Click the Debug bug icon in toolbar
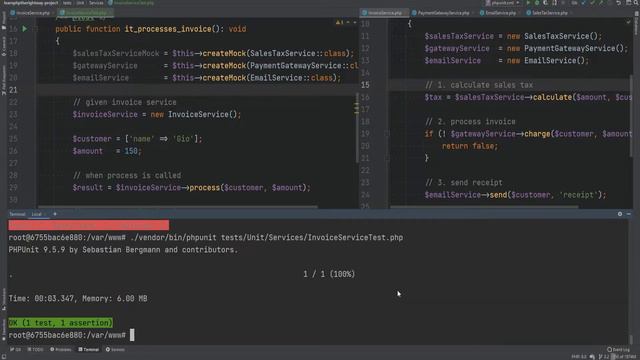The height and width of the screenshot is (360, 640). point(537,3)
